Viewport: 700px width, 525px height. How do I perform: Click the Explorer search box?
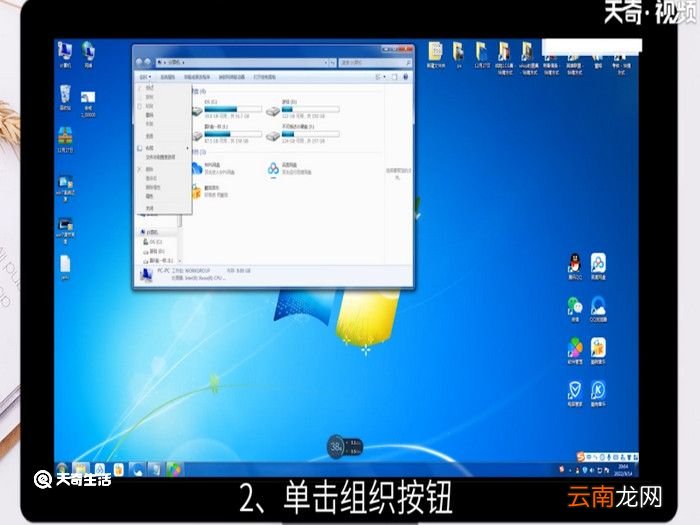(x=375, y=62)
